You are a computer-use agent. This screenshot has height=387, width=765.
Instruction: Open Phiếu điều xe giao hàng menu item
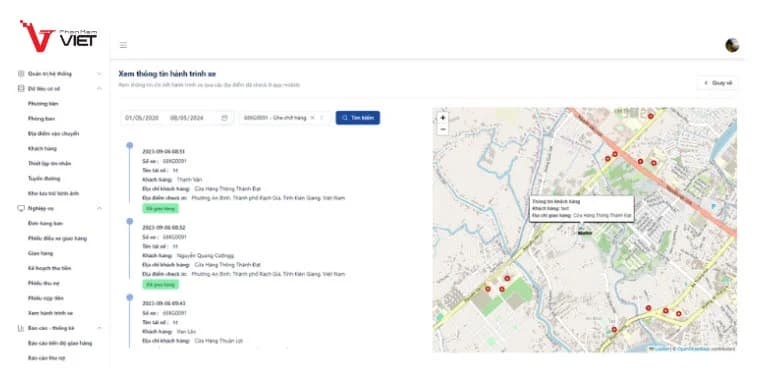57,238
